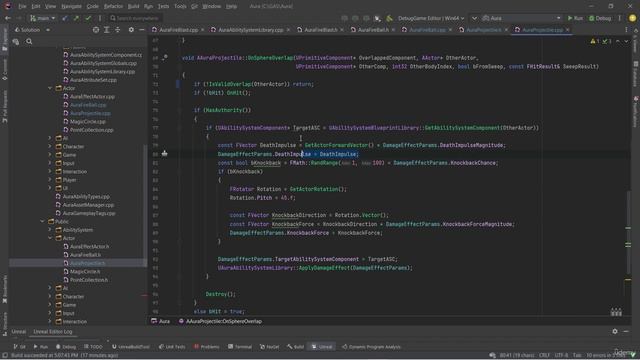
Task: Open the Build menu
Action: click(x=133, y=6)
